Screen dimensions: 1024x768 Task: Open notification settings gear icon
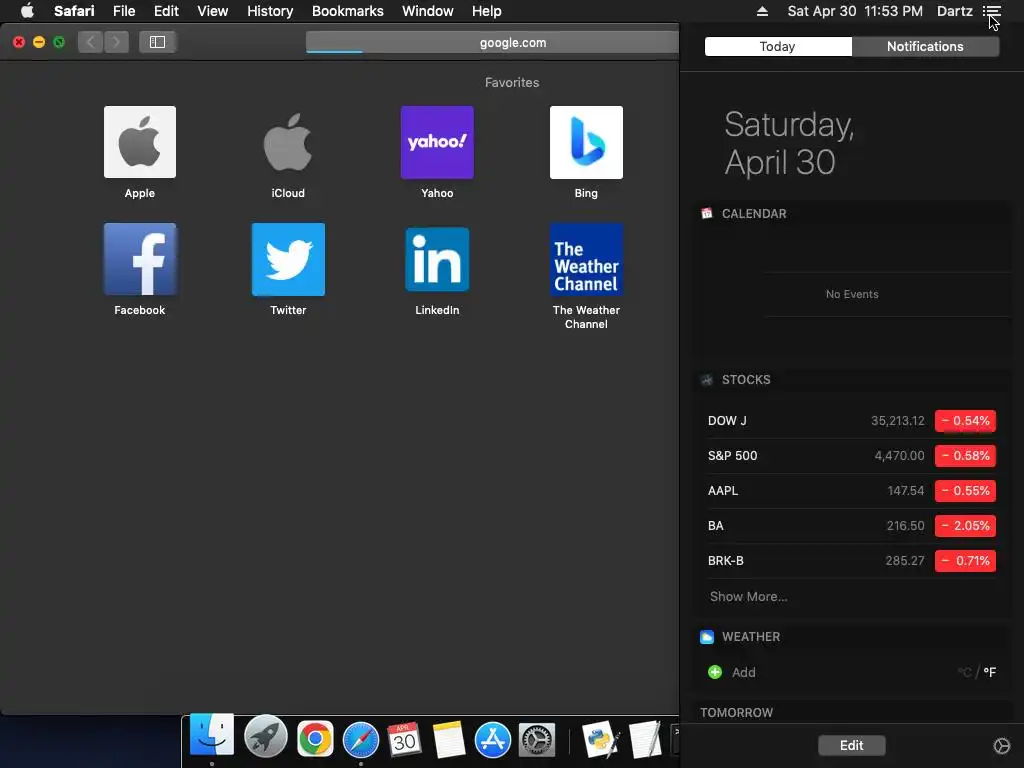(1001, 746)
